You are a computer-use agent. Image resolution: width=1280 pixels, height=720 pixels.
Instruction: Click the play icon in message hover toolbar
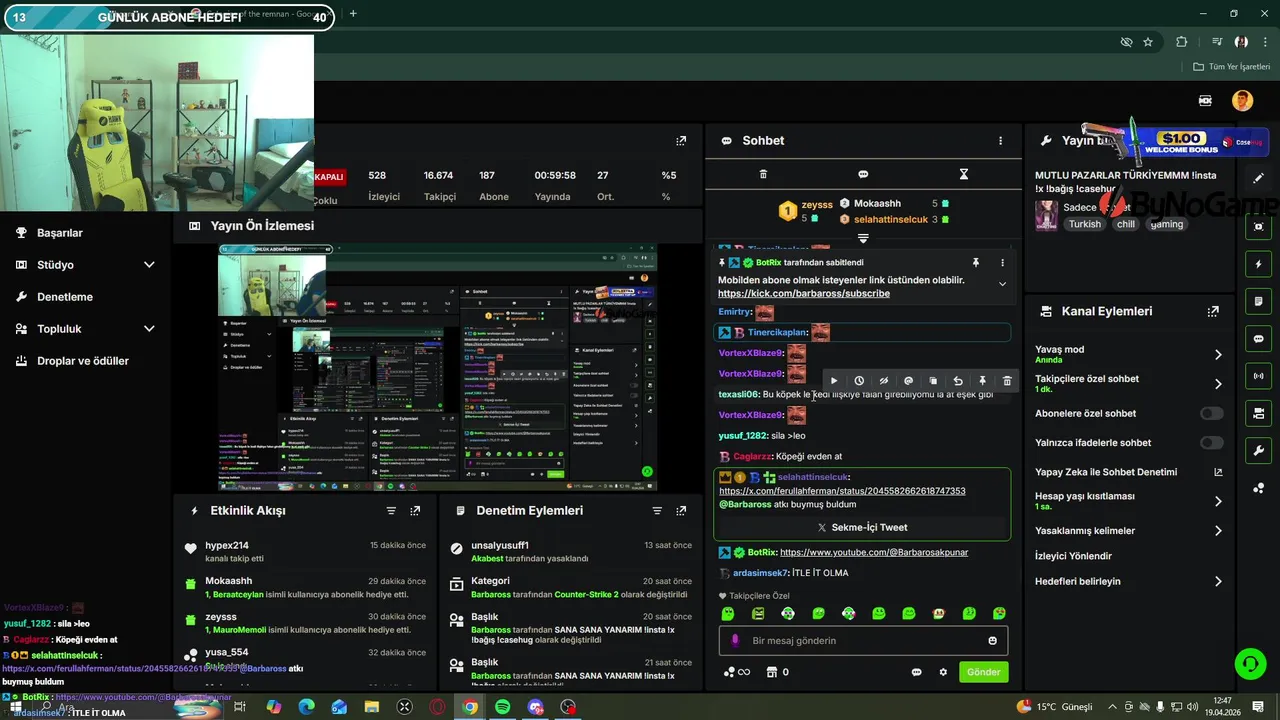pos(834,381)
